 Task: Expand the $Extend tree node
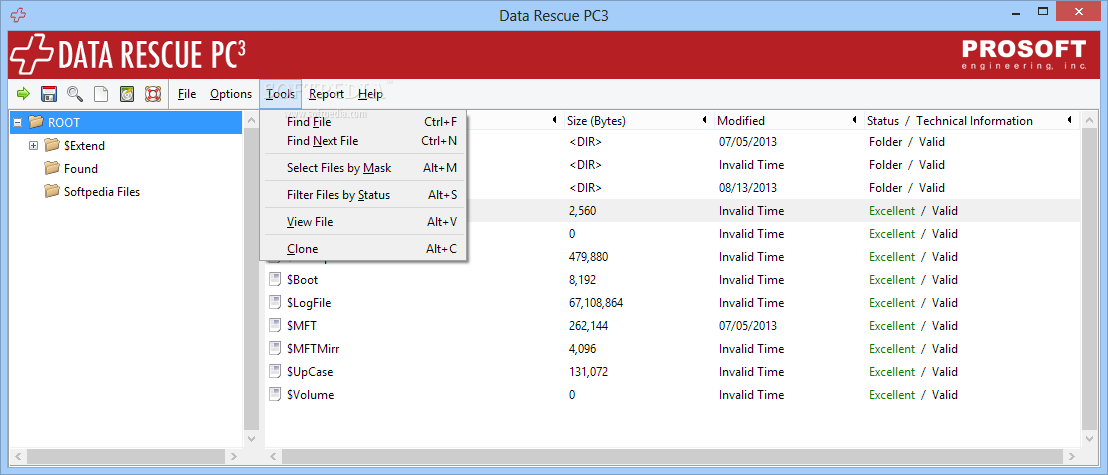33,146
